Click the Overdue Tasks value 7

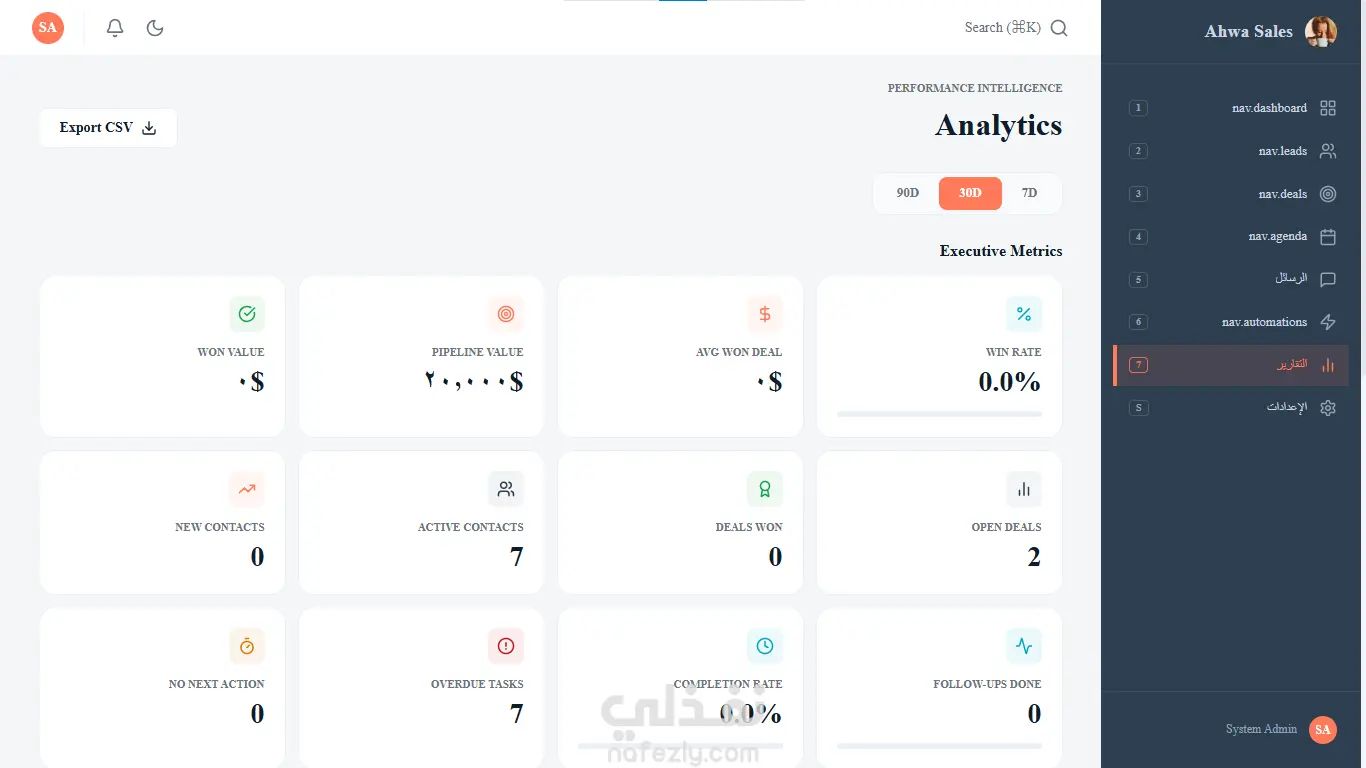pyautogui.click(x=517, y=714)
